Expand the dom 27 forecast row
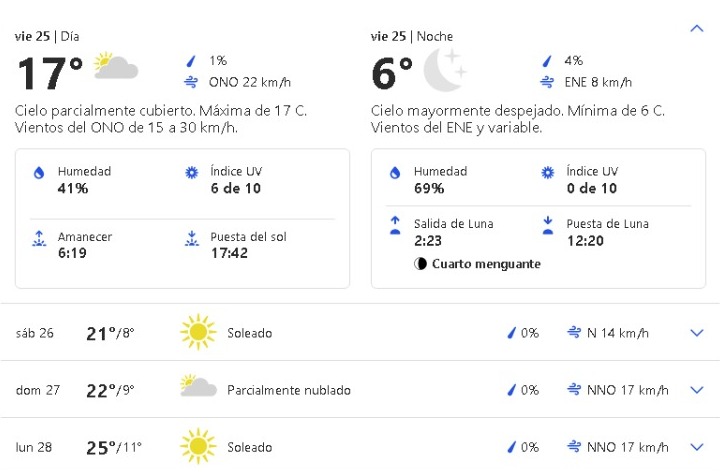Screen dimensions: 720x472 click(697, 390)
